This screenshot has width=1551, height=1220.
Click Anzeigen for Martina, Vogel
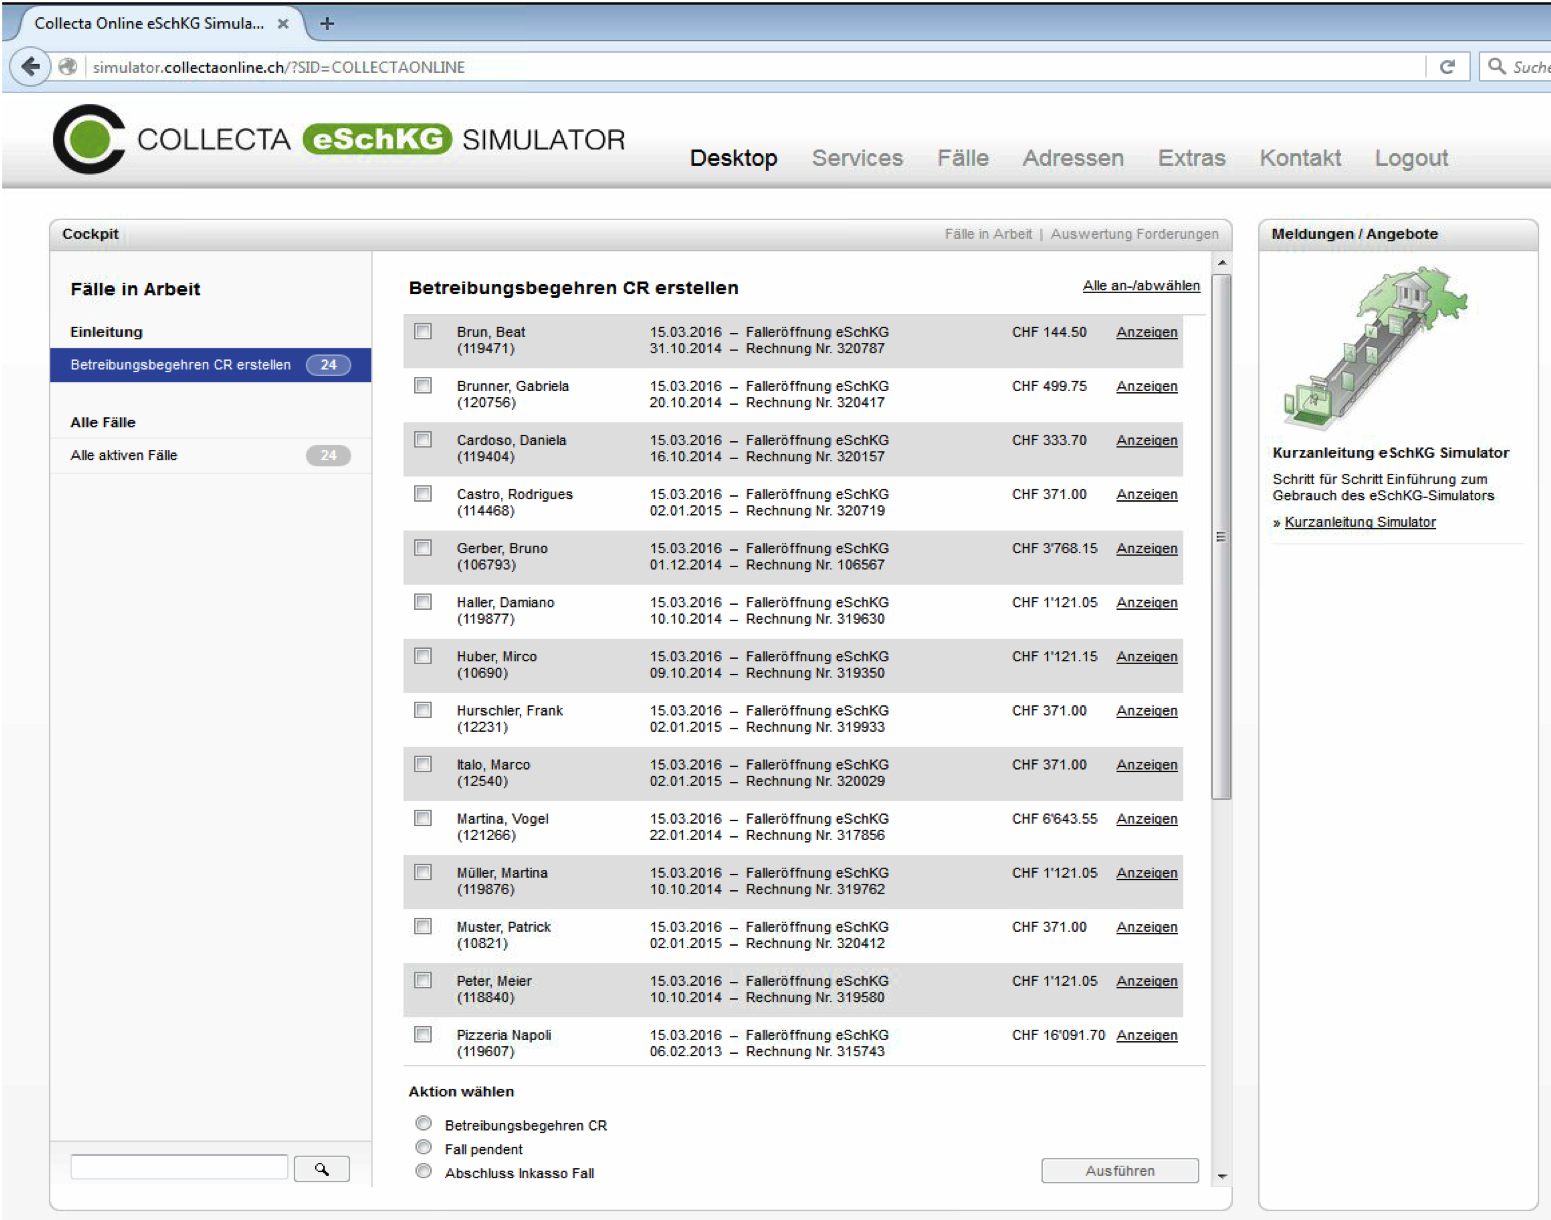click(1147, 818)
